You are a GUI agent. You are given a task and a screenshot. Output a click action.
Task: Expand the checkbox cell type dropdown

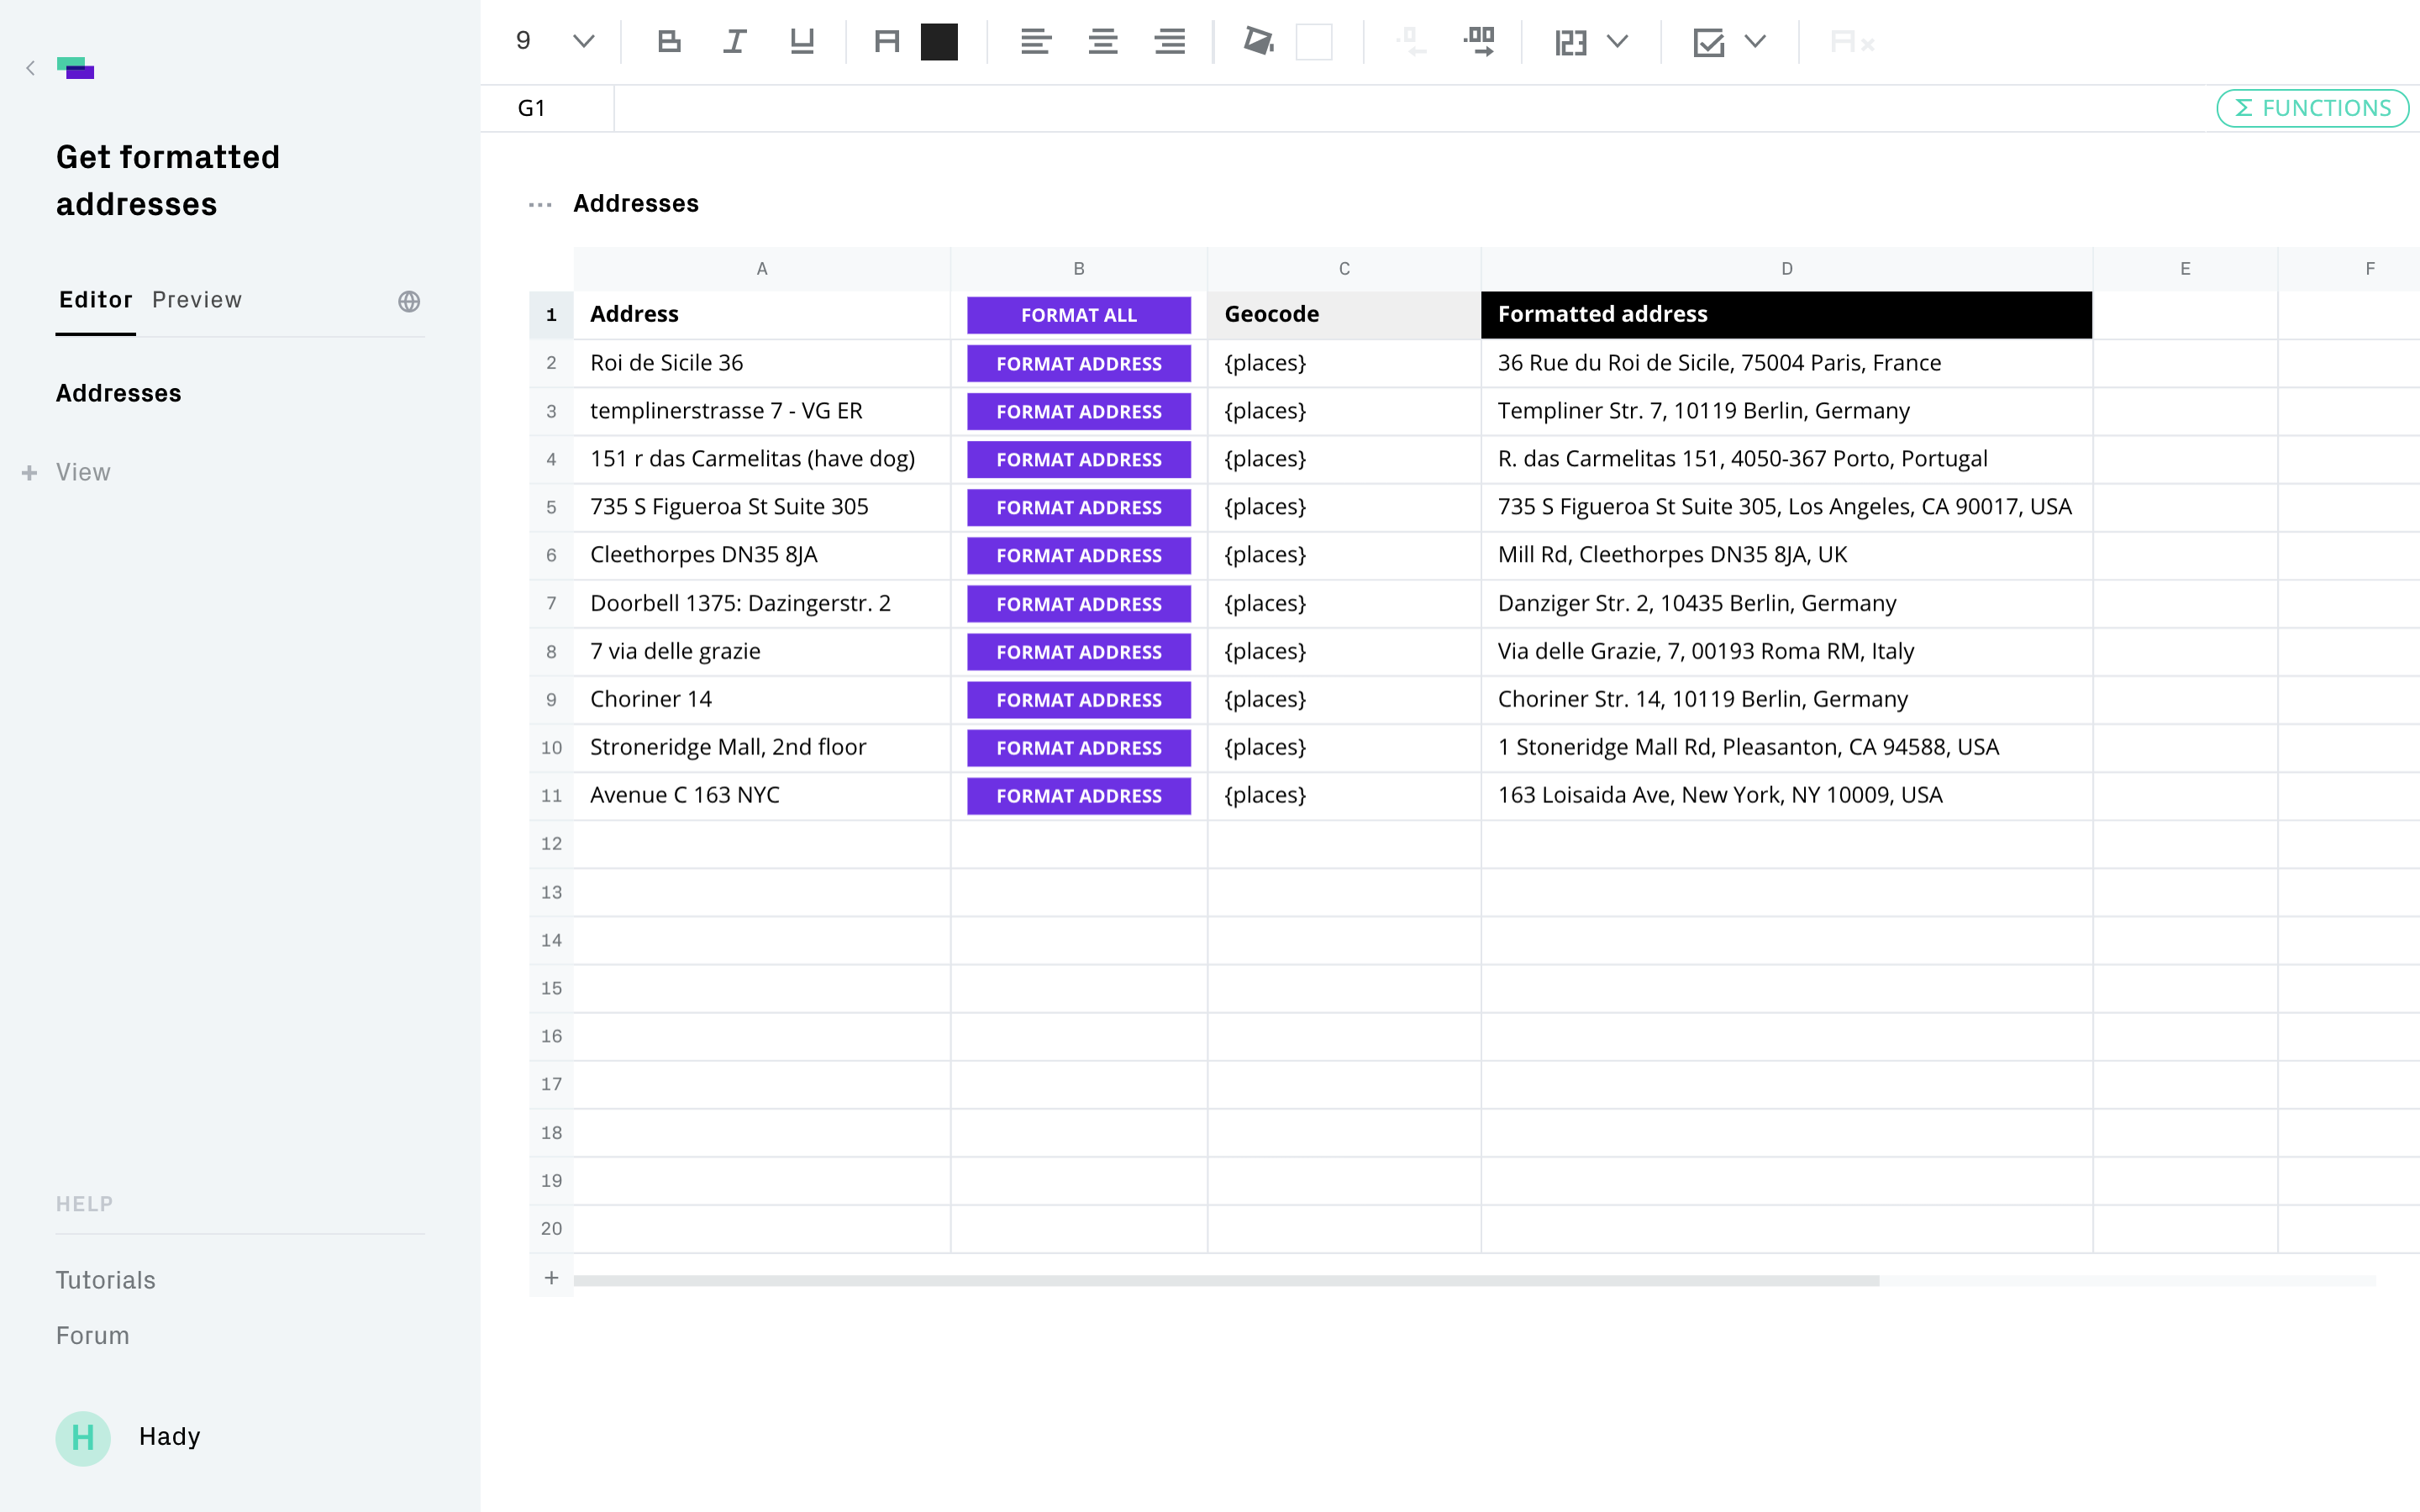1755,42
